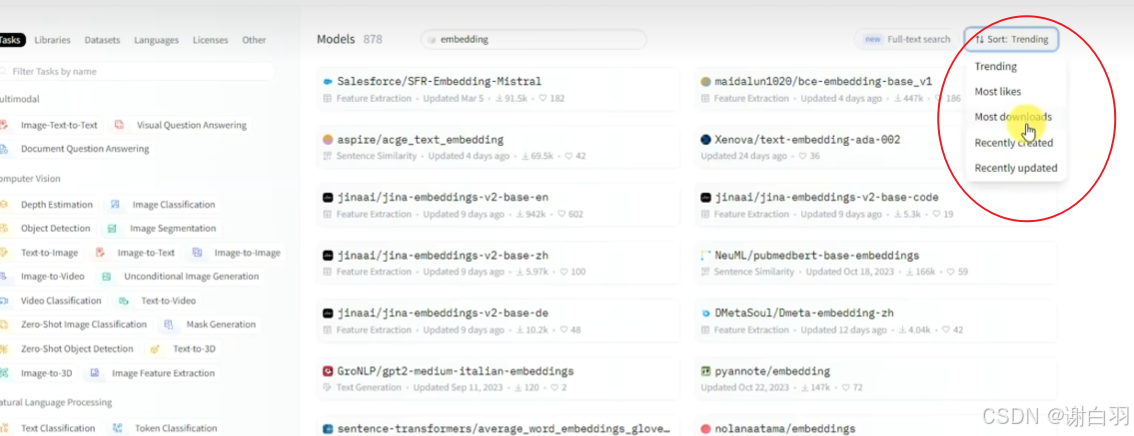Switch to the Languages tab
Screen dimensions: 1134x436
156,40
